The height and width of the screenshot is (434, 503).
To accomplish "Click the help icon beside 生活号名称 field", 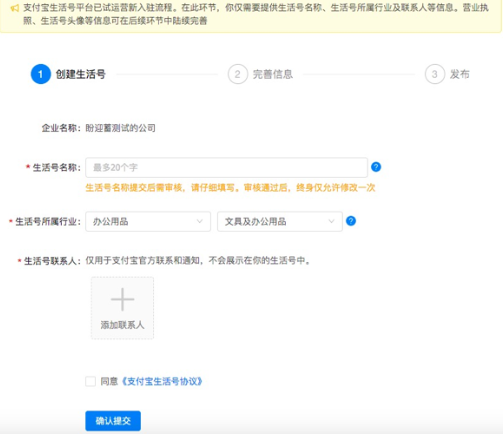I will 376,167.
